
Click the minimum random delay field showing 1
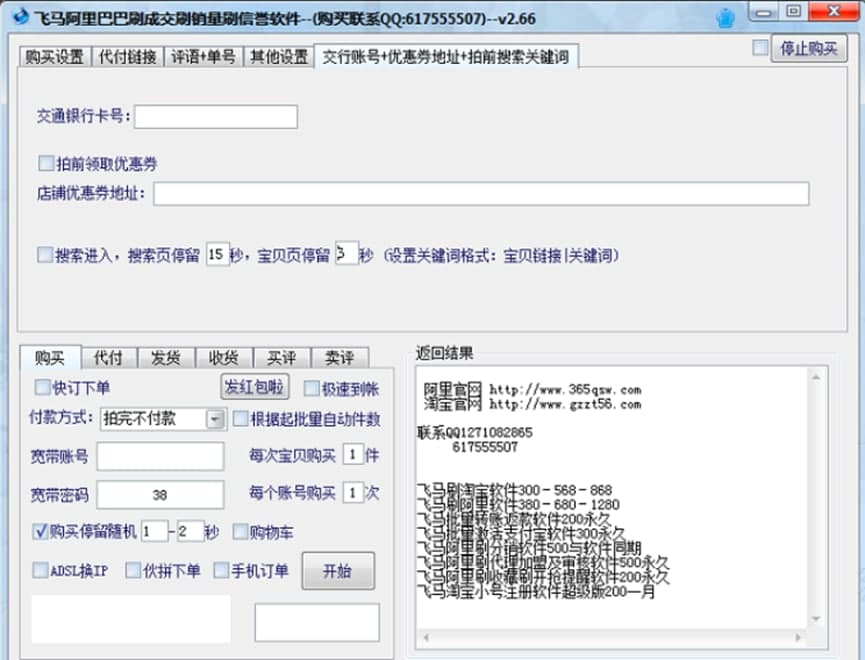pyautogui.click(x=154, y=531)
